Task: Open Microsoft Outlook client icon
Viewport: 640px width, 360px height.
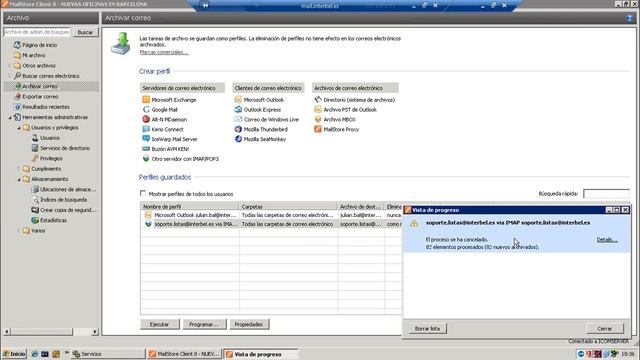Action: tap(238, 100)
